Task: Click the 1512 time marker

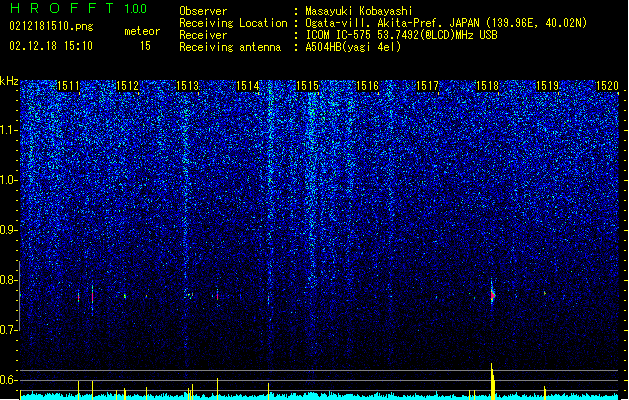Action: (x=128, y=86)
